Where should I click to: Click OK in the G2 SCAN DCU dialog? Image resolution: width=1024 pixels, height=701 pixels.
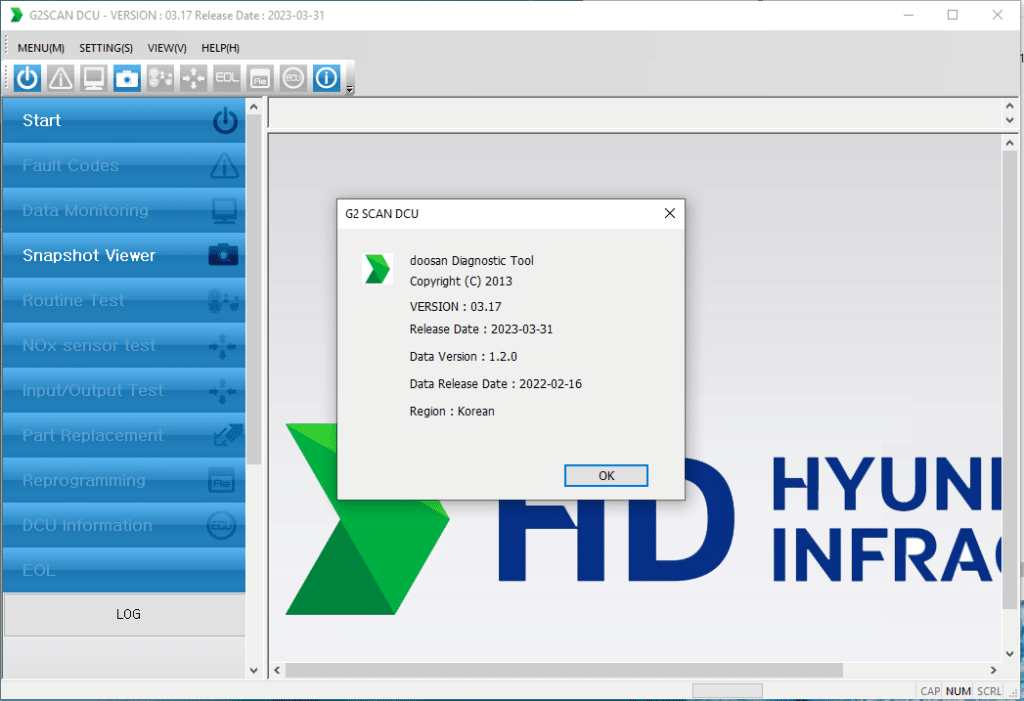point(606,476)
